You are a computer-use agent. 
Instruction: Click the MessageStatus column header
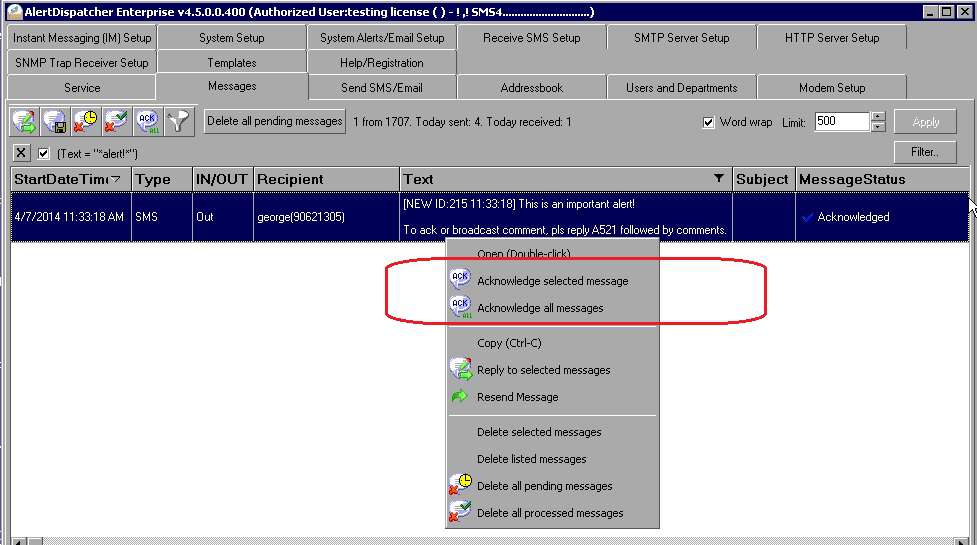[882, 179]
